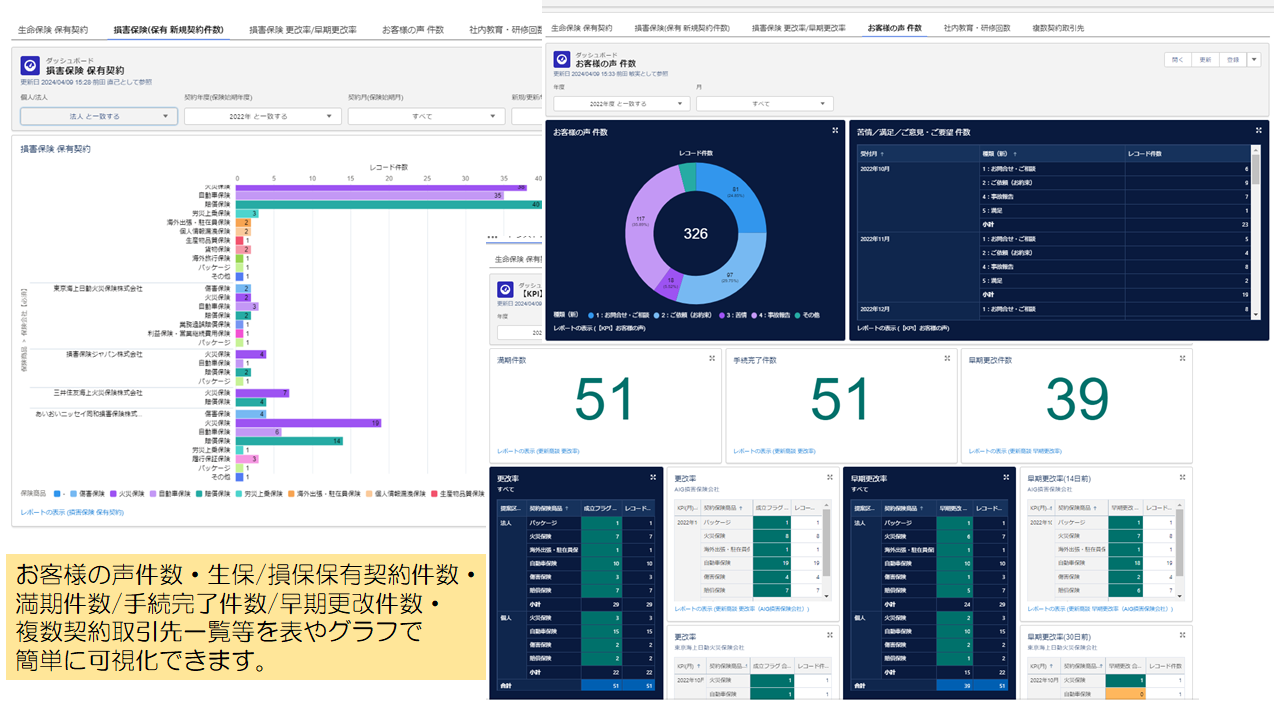Click the 更新 refresh button
The width and height of the screenshot is (1274, 703).
pyautogui.click(x=1205, y=60)
